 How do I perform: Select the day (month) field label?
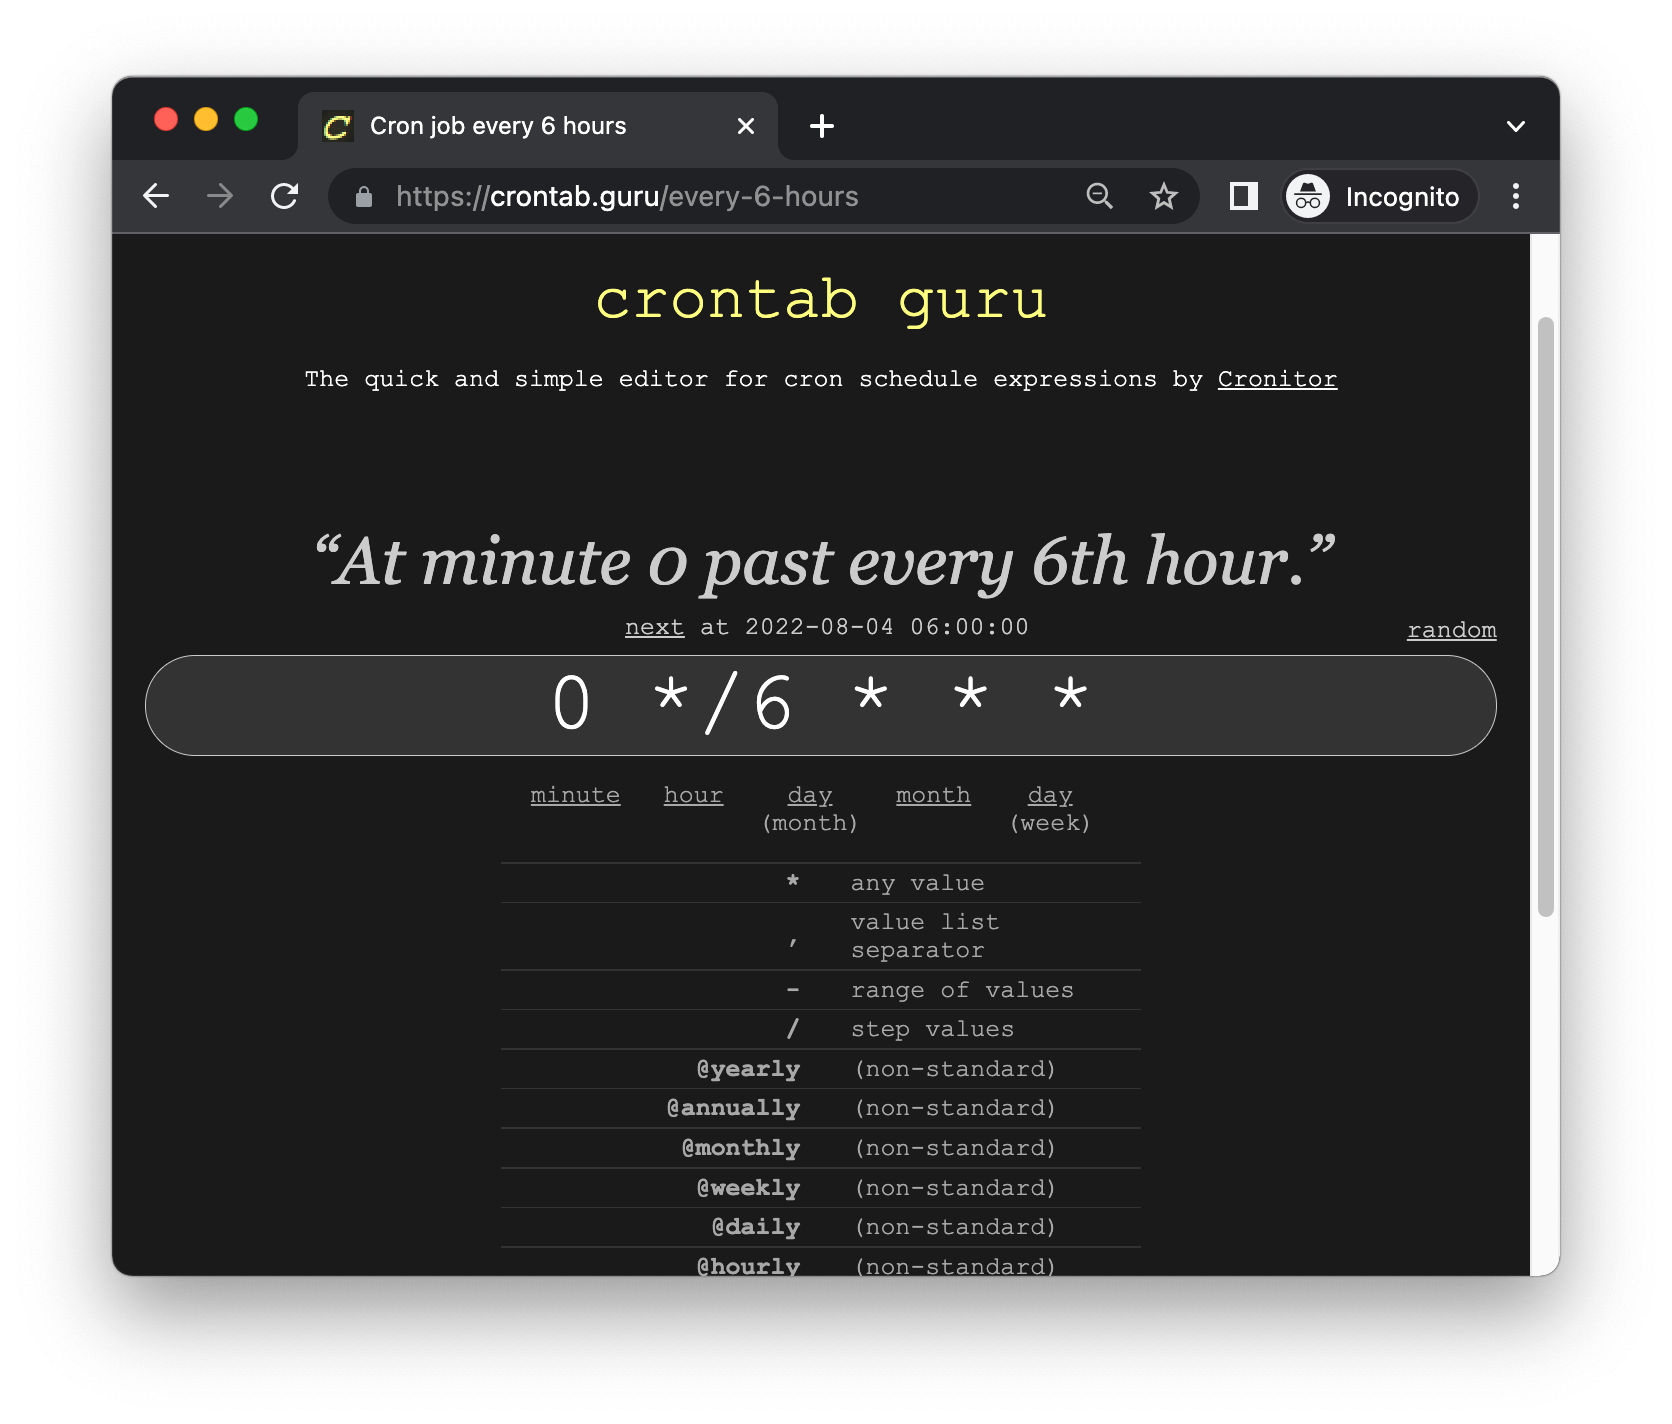coord(810,808)
